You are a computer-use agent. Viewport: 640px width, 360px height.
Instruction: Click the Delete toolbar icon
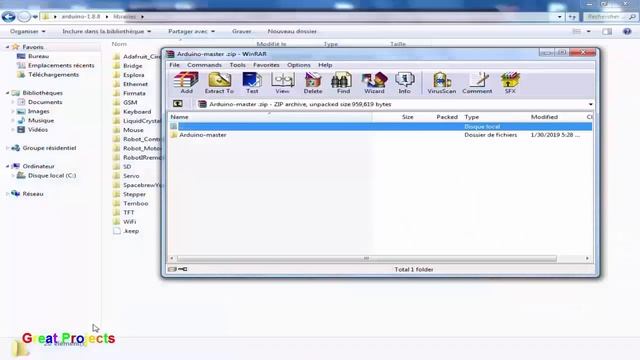(x=313, y=82)
